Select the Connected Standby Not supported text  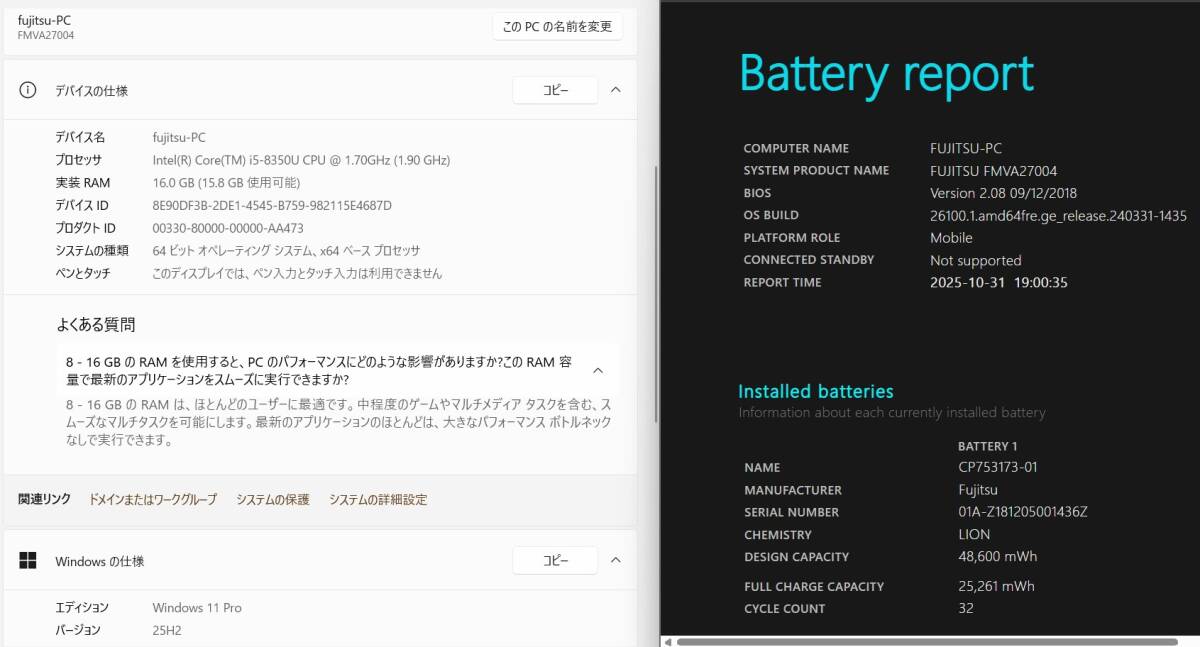coord(976,260)
